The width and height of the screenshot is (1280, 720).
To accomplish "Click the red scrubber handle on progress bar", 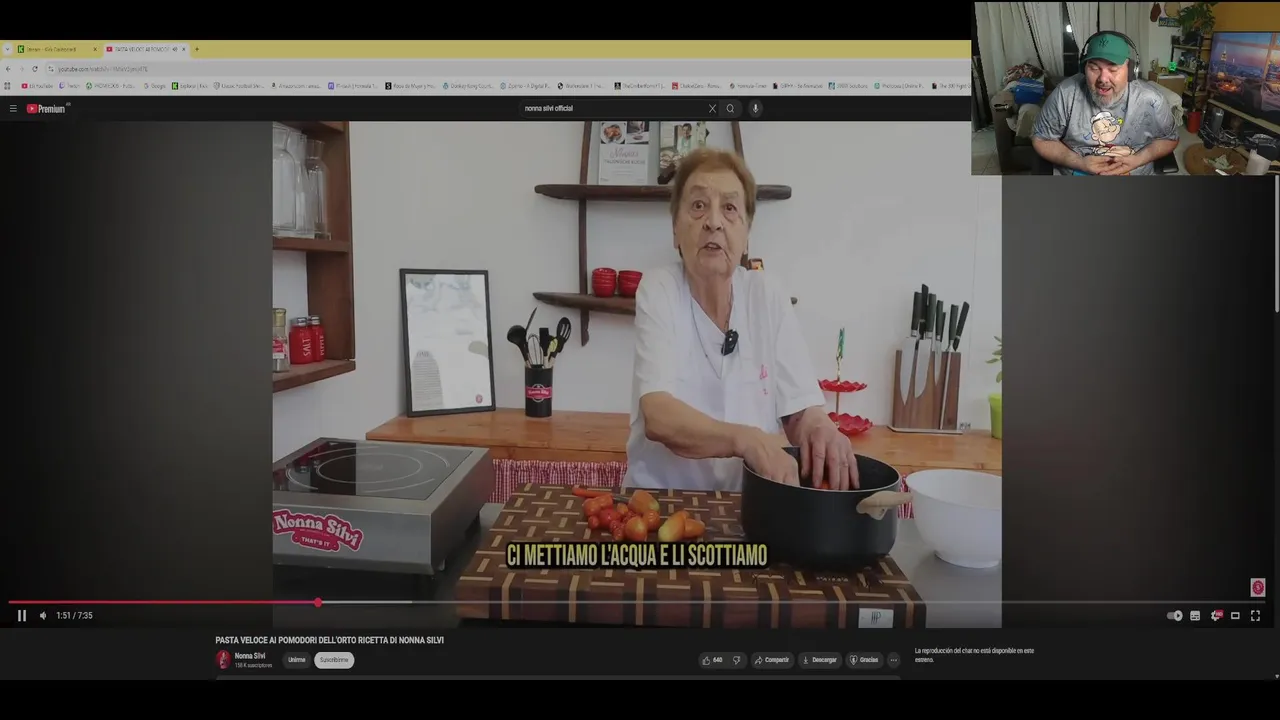I will point(318,602).
